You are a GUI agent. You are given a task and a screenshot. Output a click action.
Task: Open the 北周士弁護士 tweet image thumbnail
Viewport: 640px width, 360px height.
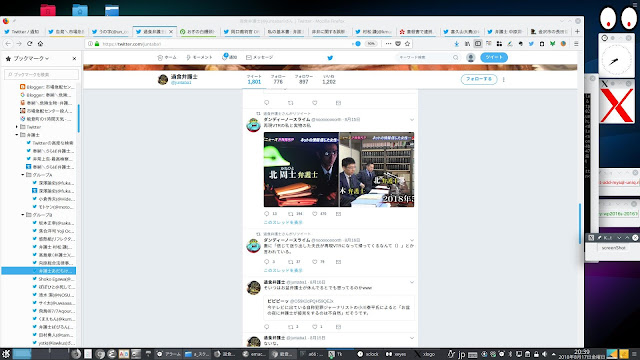click(301, 169)
